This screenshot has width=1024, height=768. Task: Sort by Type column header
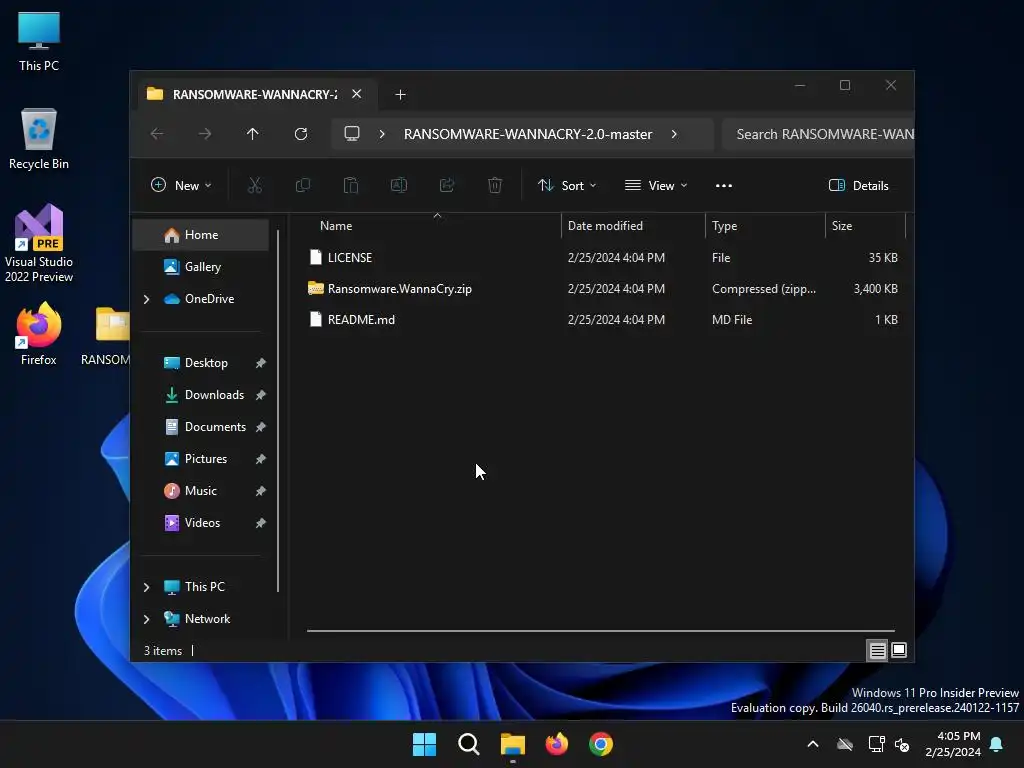coord(765,226)
